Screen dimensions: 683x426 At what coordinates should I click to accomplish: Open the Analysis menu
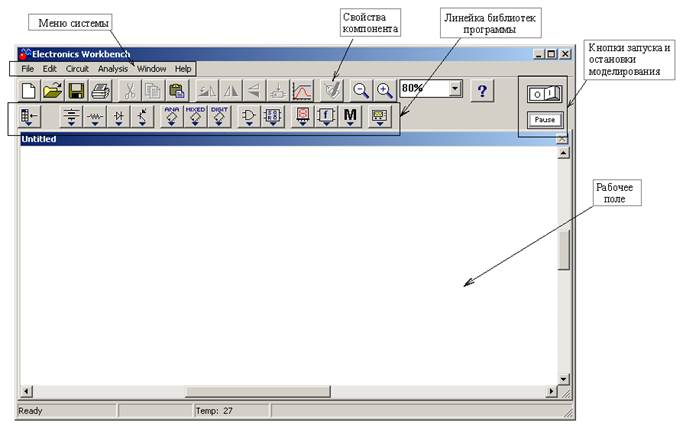coord(113,69)
